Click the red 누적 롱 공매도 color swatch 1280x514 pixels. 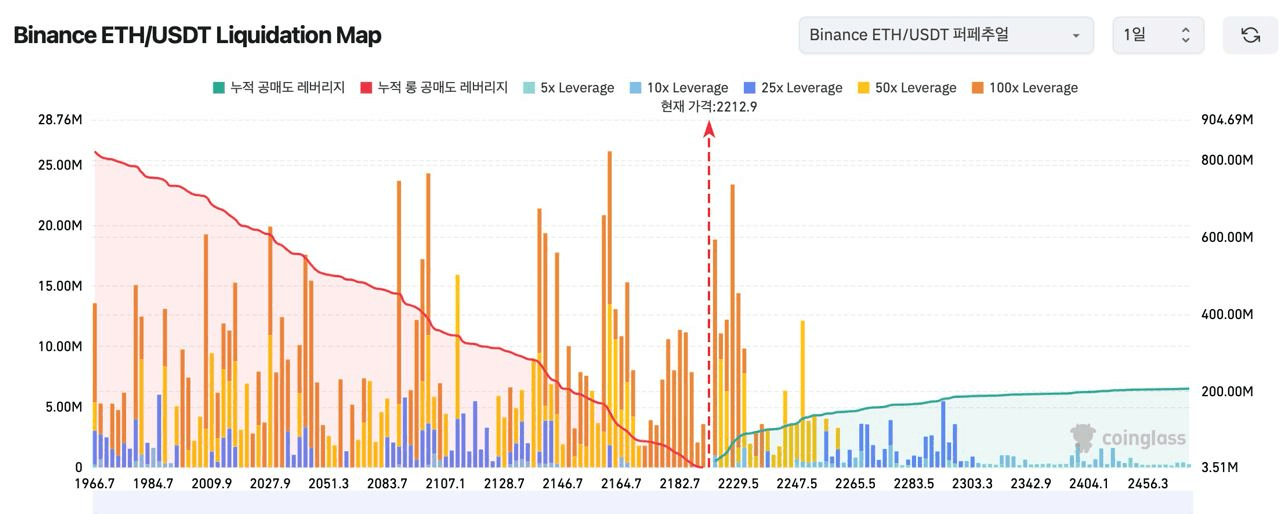click(x=367, y=88)
